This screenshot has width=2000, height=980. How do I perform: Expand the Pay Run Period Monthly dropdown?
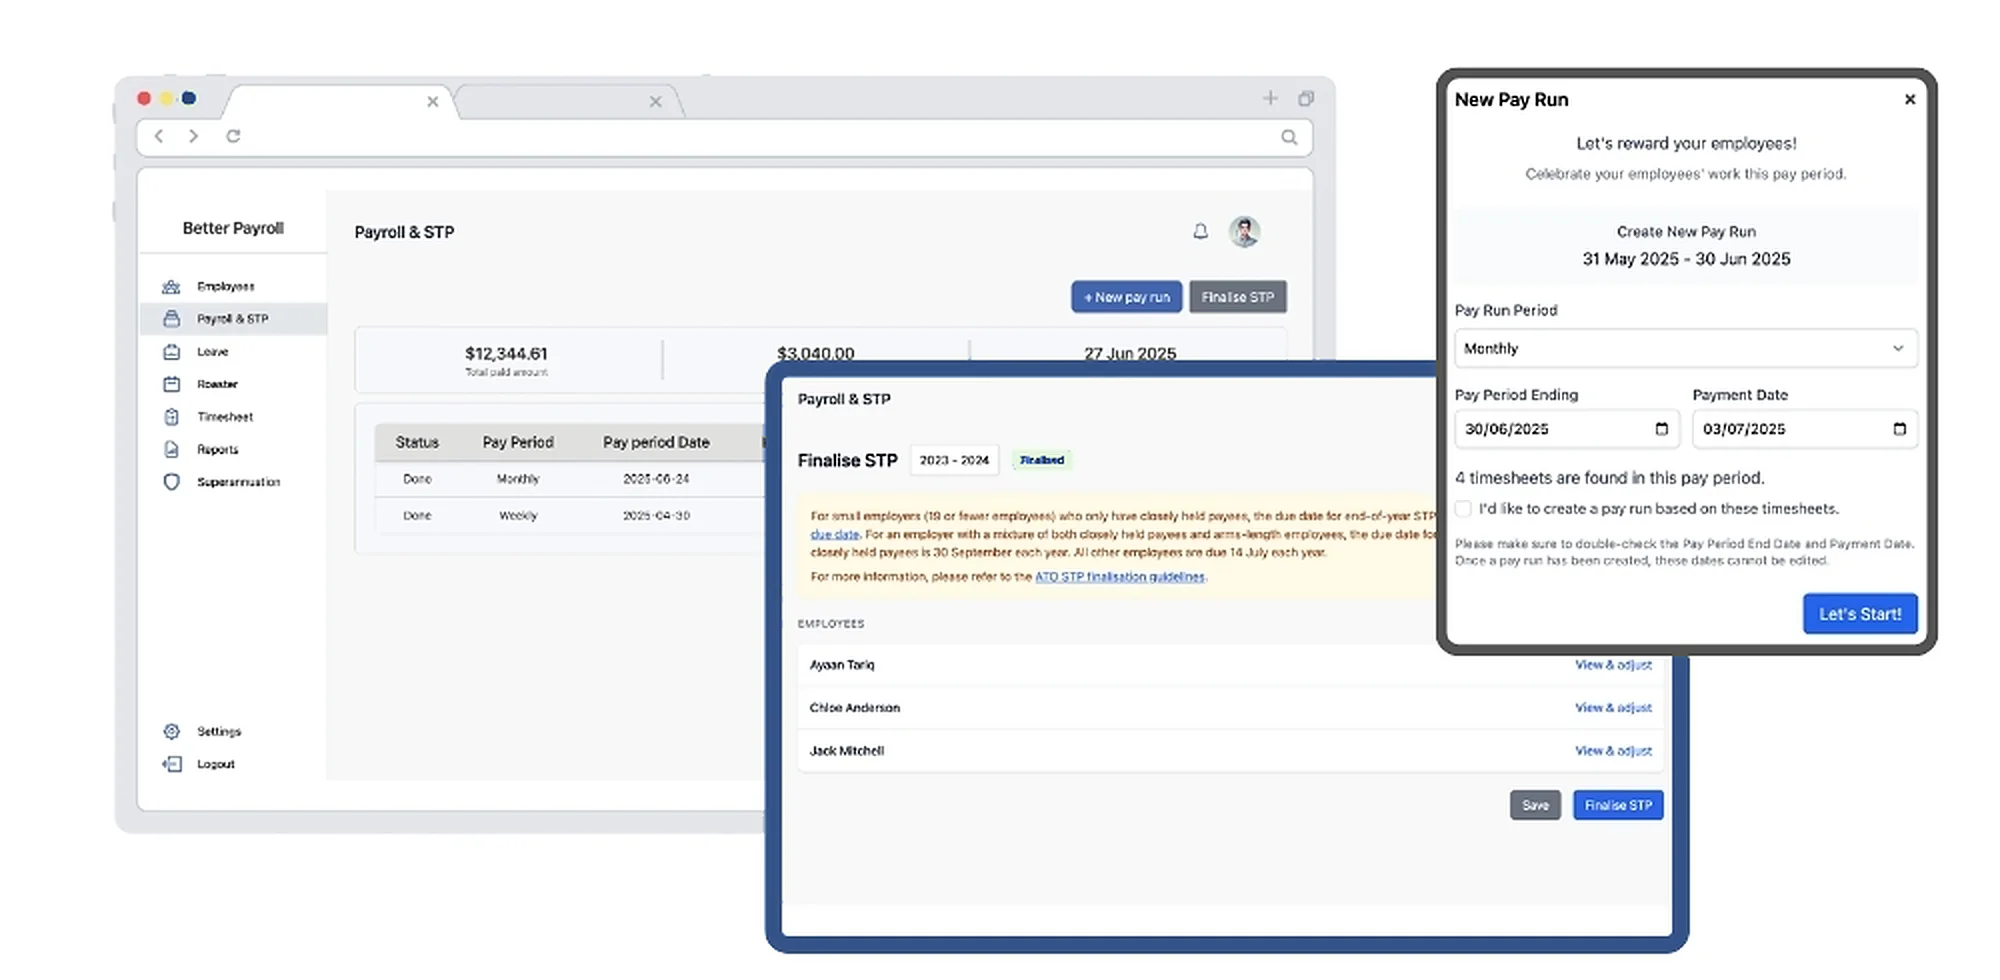click(x=1686, y=349)
